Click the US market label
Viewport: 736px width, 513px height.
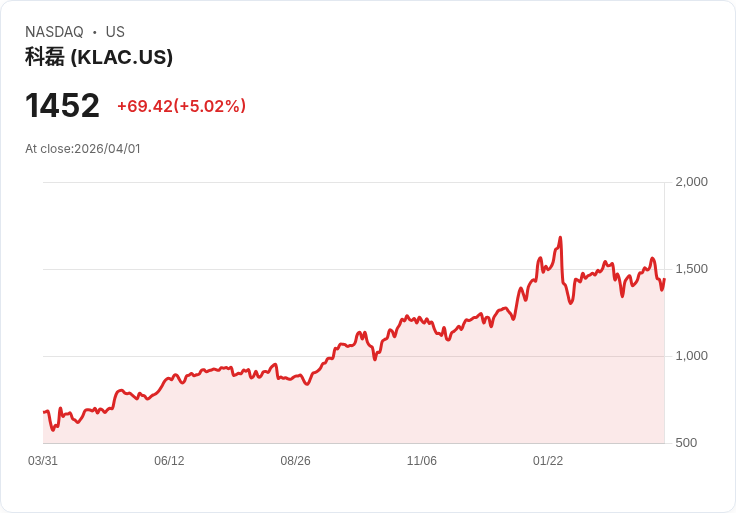click(115, 32)
